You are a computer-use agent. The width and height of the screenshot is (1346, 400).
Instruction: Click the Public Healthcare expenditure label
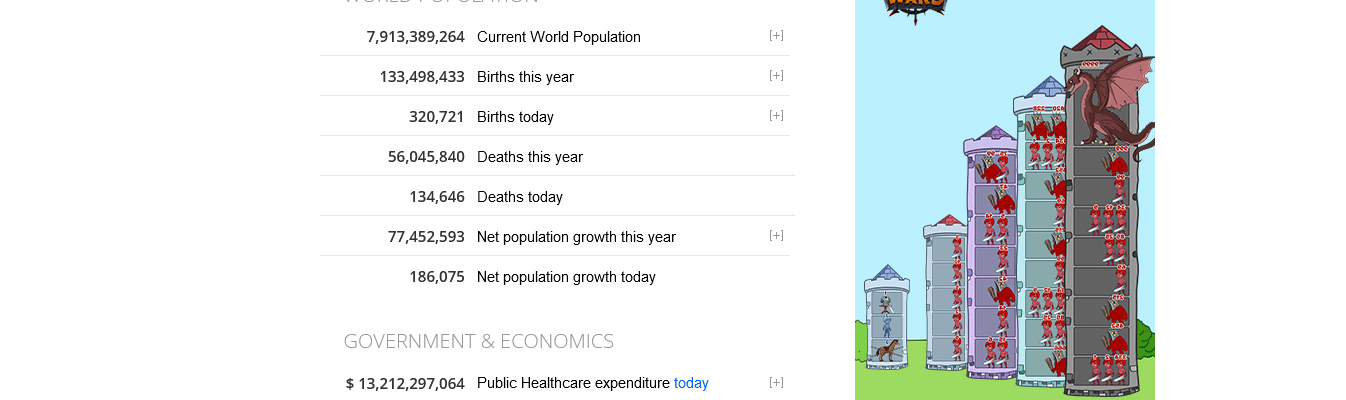573,383
